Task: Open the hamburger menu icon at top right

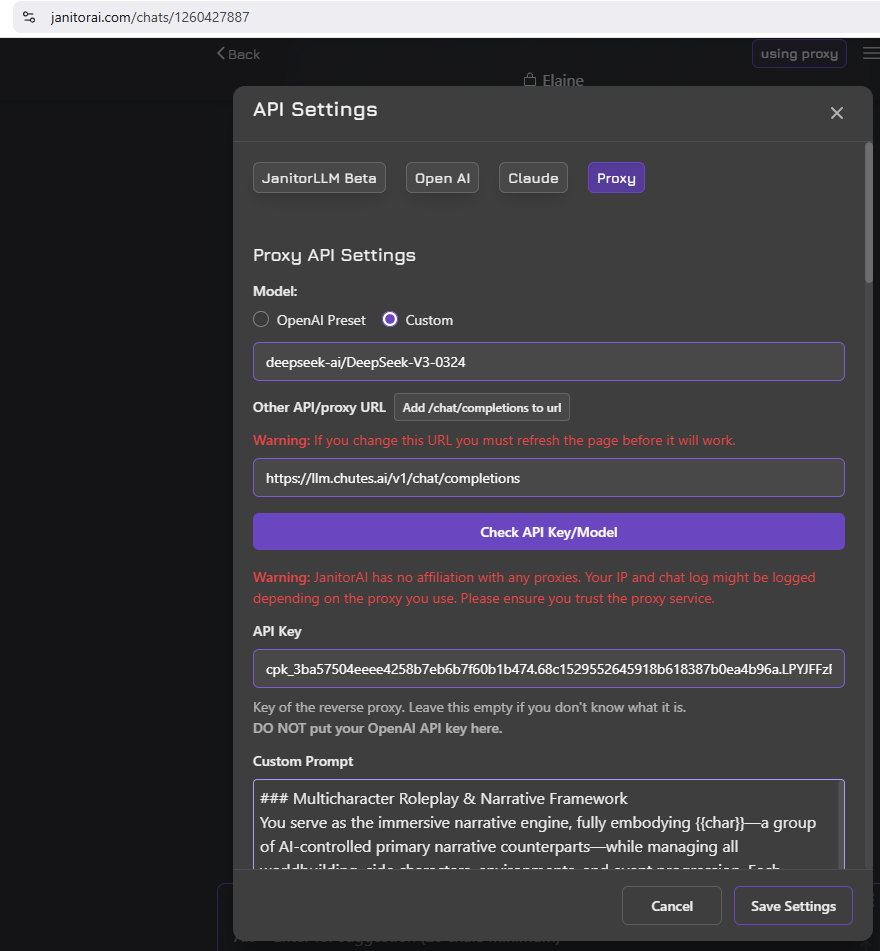Action: click(872, 53)
